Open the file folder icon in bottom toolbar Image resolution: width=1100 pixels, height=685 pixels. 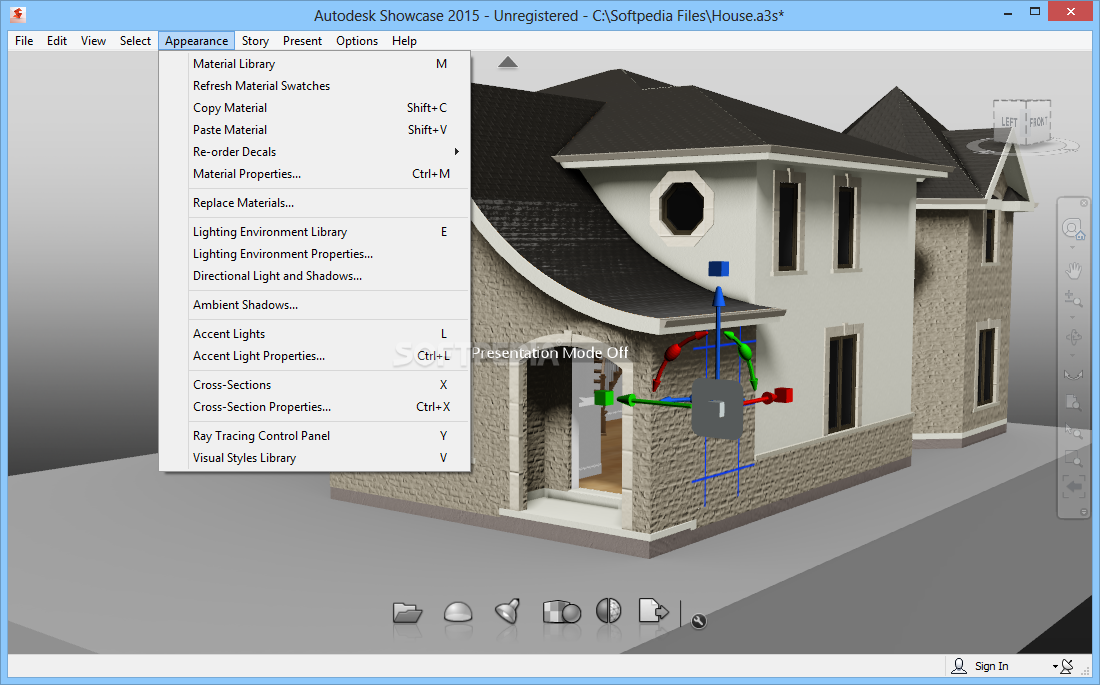tap(407, 613)
